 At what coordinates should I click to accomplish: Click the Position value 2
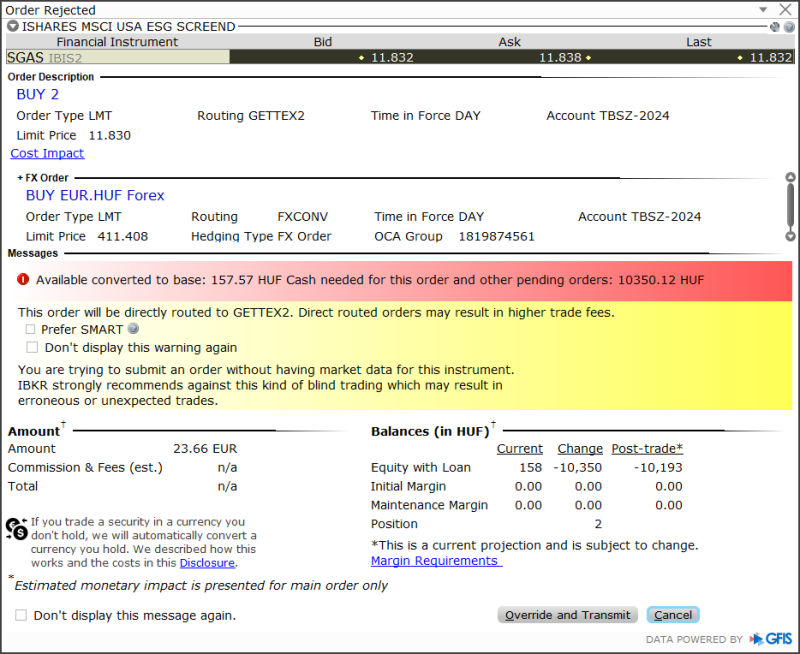[x=598, y=524]
